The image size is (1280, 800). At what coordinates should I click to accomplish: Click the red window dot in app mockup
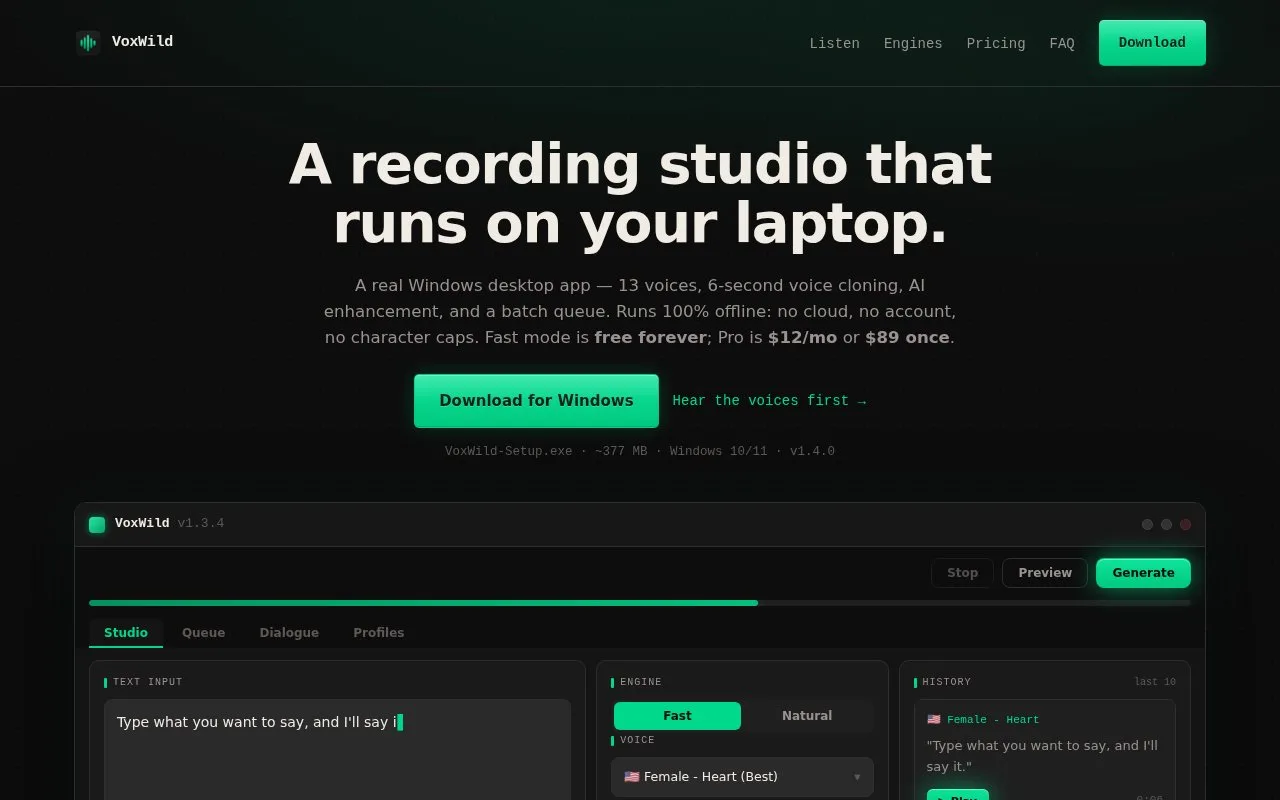[x=1186, y=525]
